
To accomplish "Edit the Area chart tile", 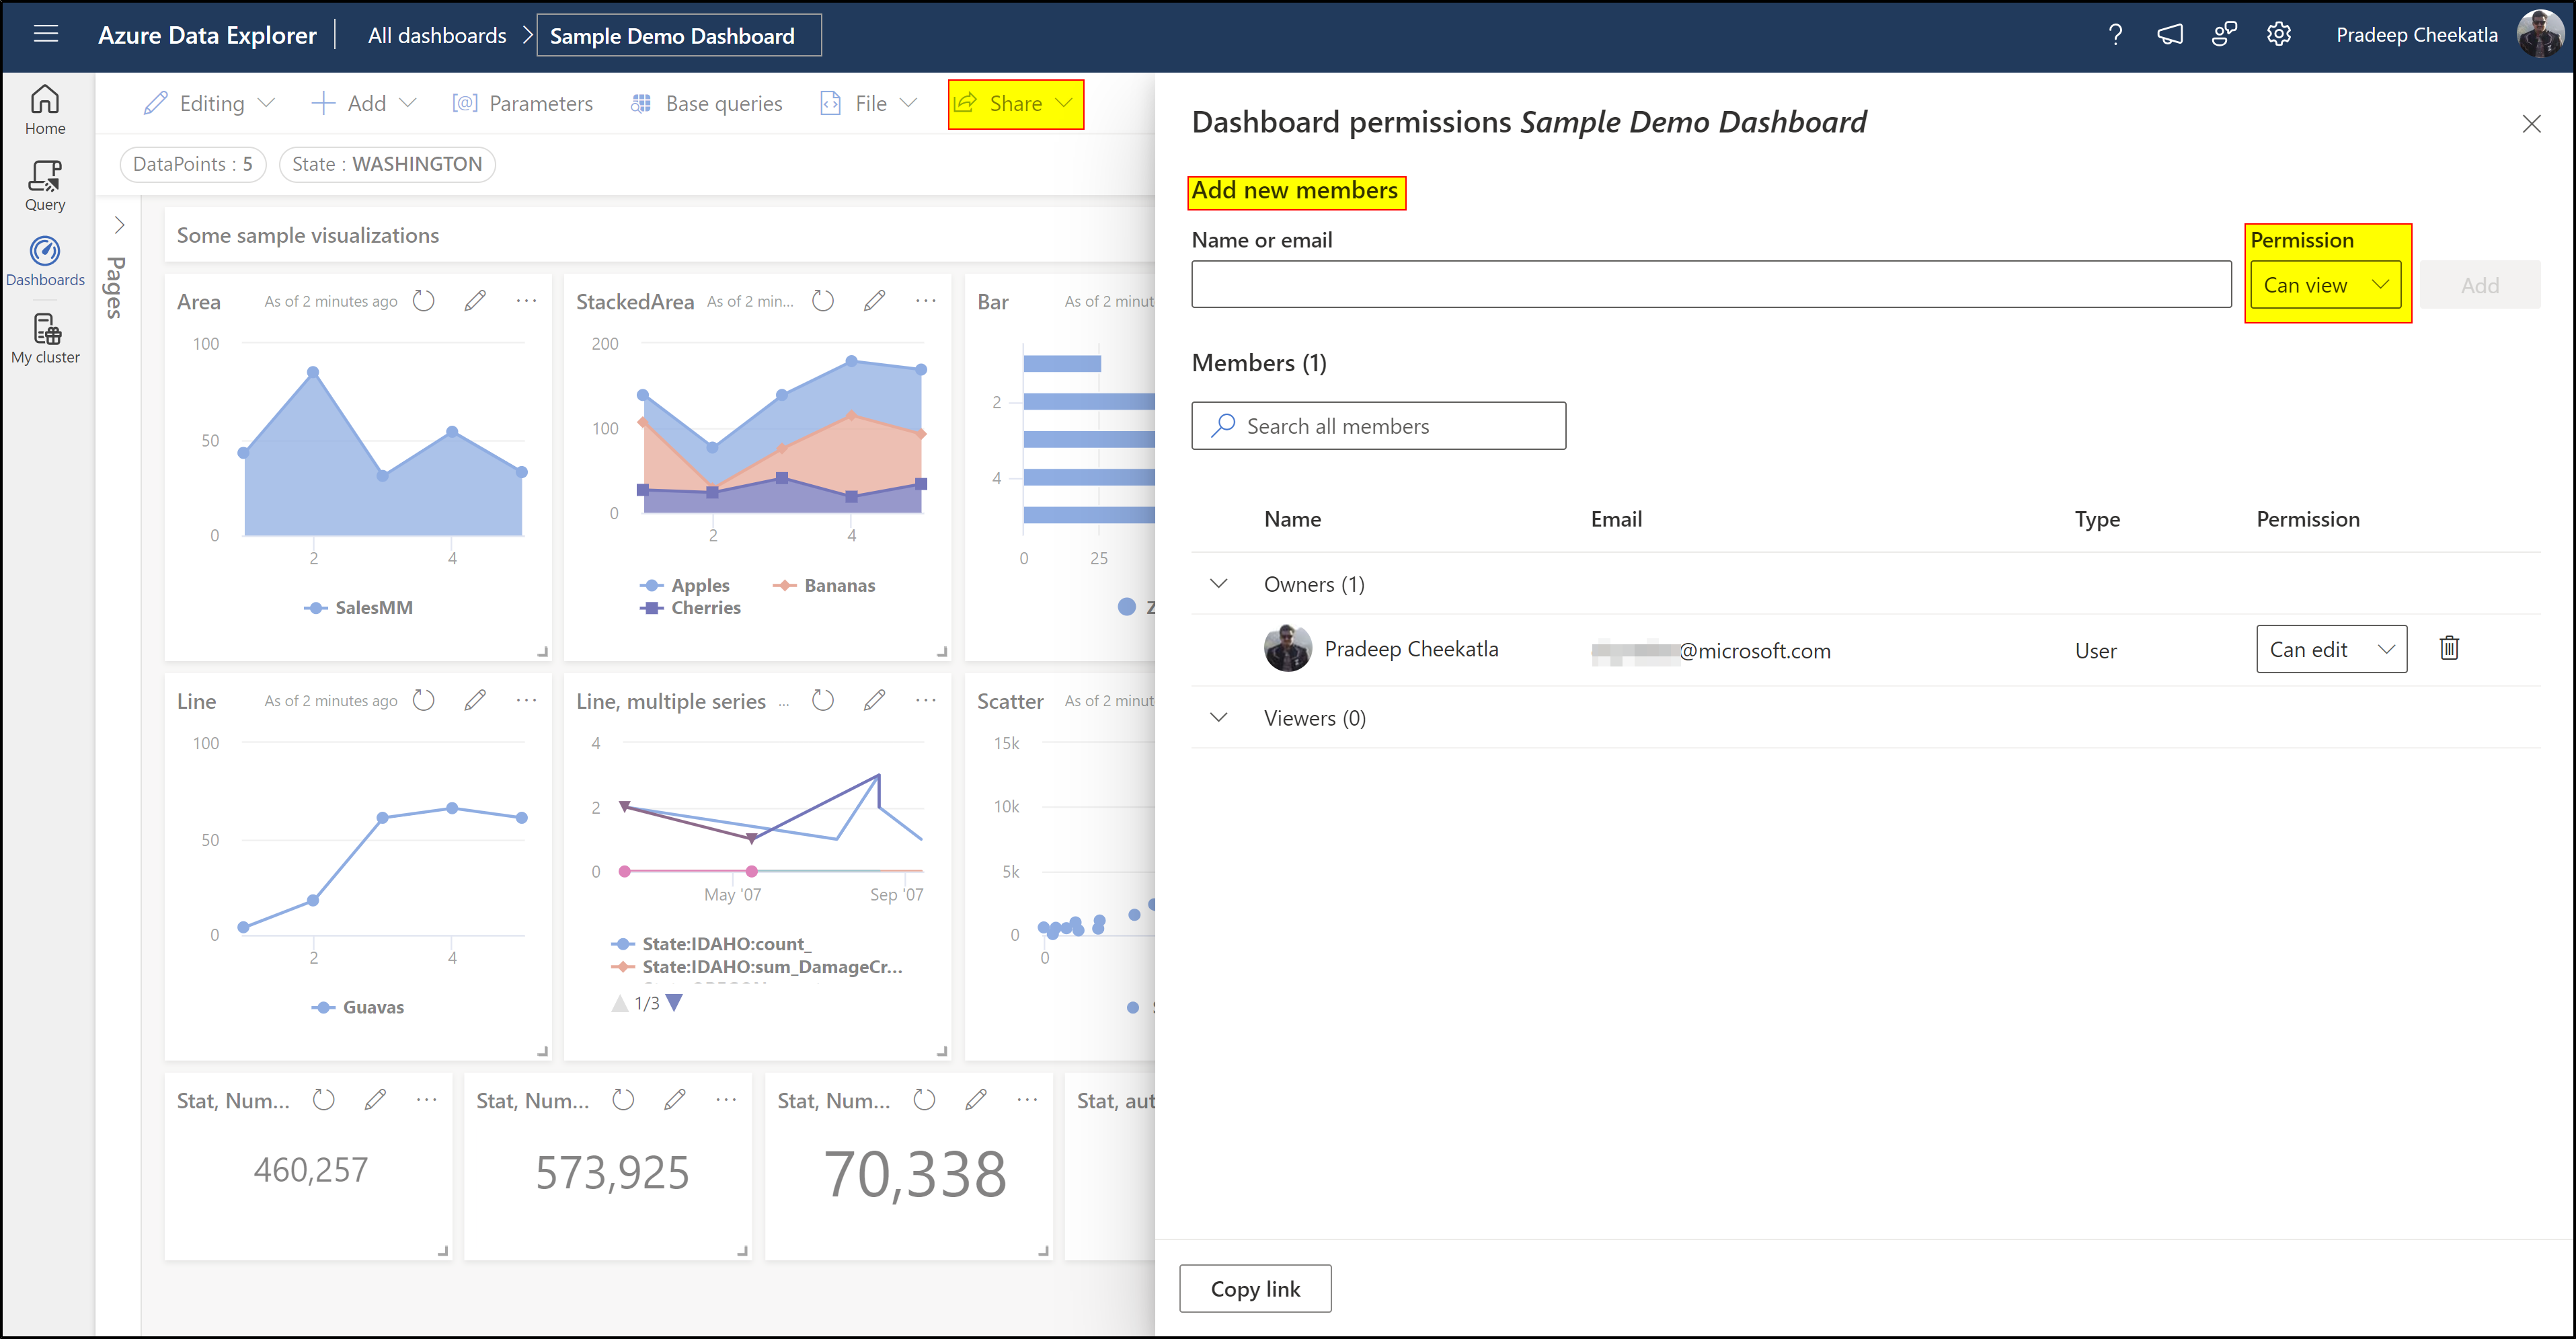I will click(x=475, y=301).
